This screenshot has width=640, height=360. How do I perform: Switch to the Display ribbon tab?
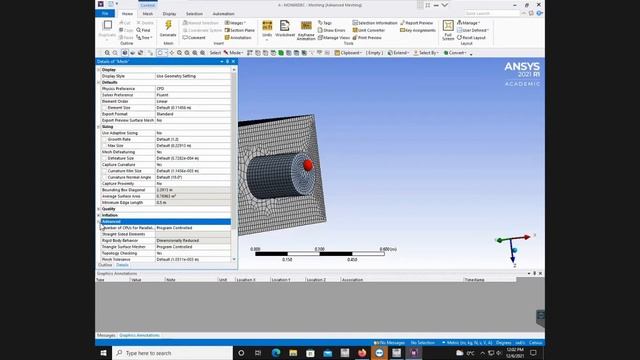pyautogui.click(x=169, y=13)
